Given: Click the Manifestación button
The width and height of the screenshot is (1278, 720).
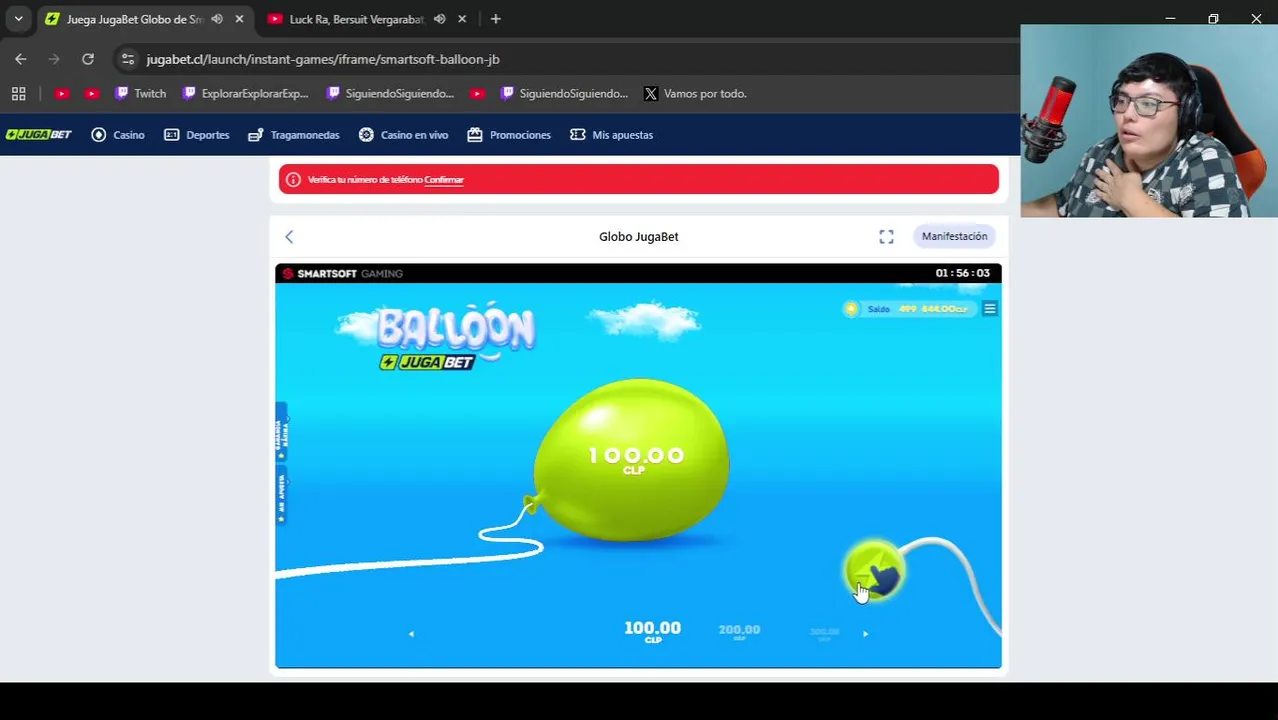Looking at the screenshot, I should click(x=954, y=236).
